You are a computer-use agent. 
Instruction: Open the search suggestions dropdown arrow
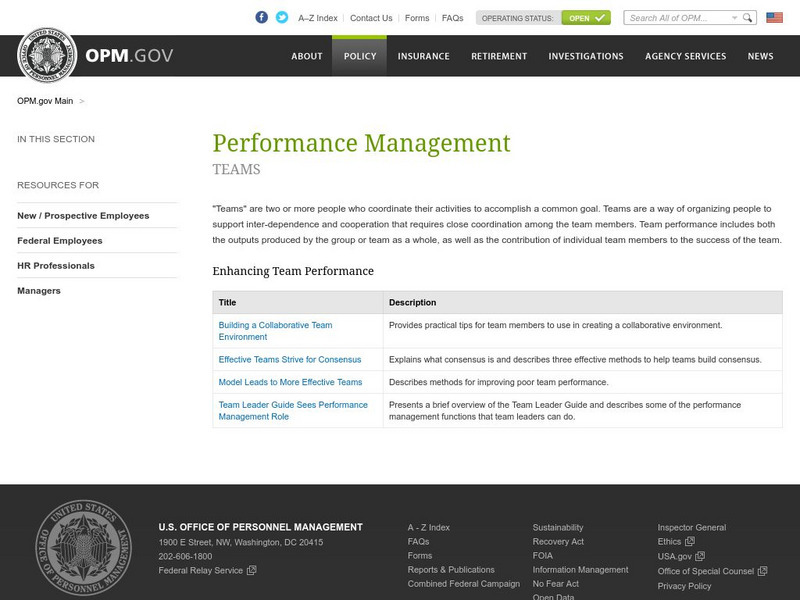tap(735, 17)
